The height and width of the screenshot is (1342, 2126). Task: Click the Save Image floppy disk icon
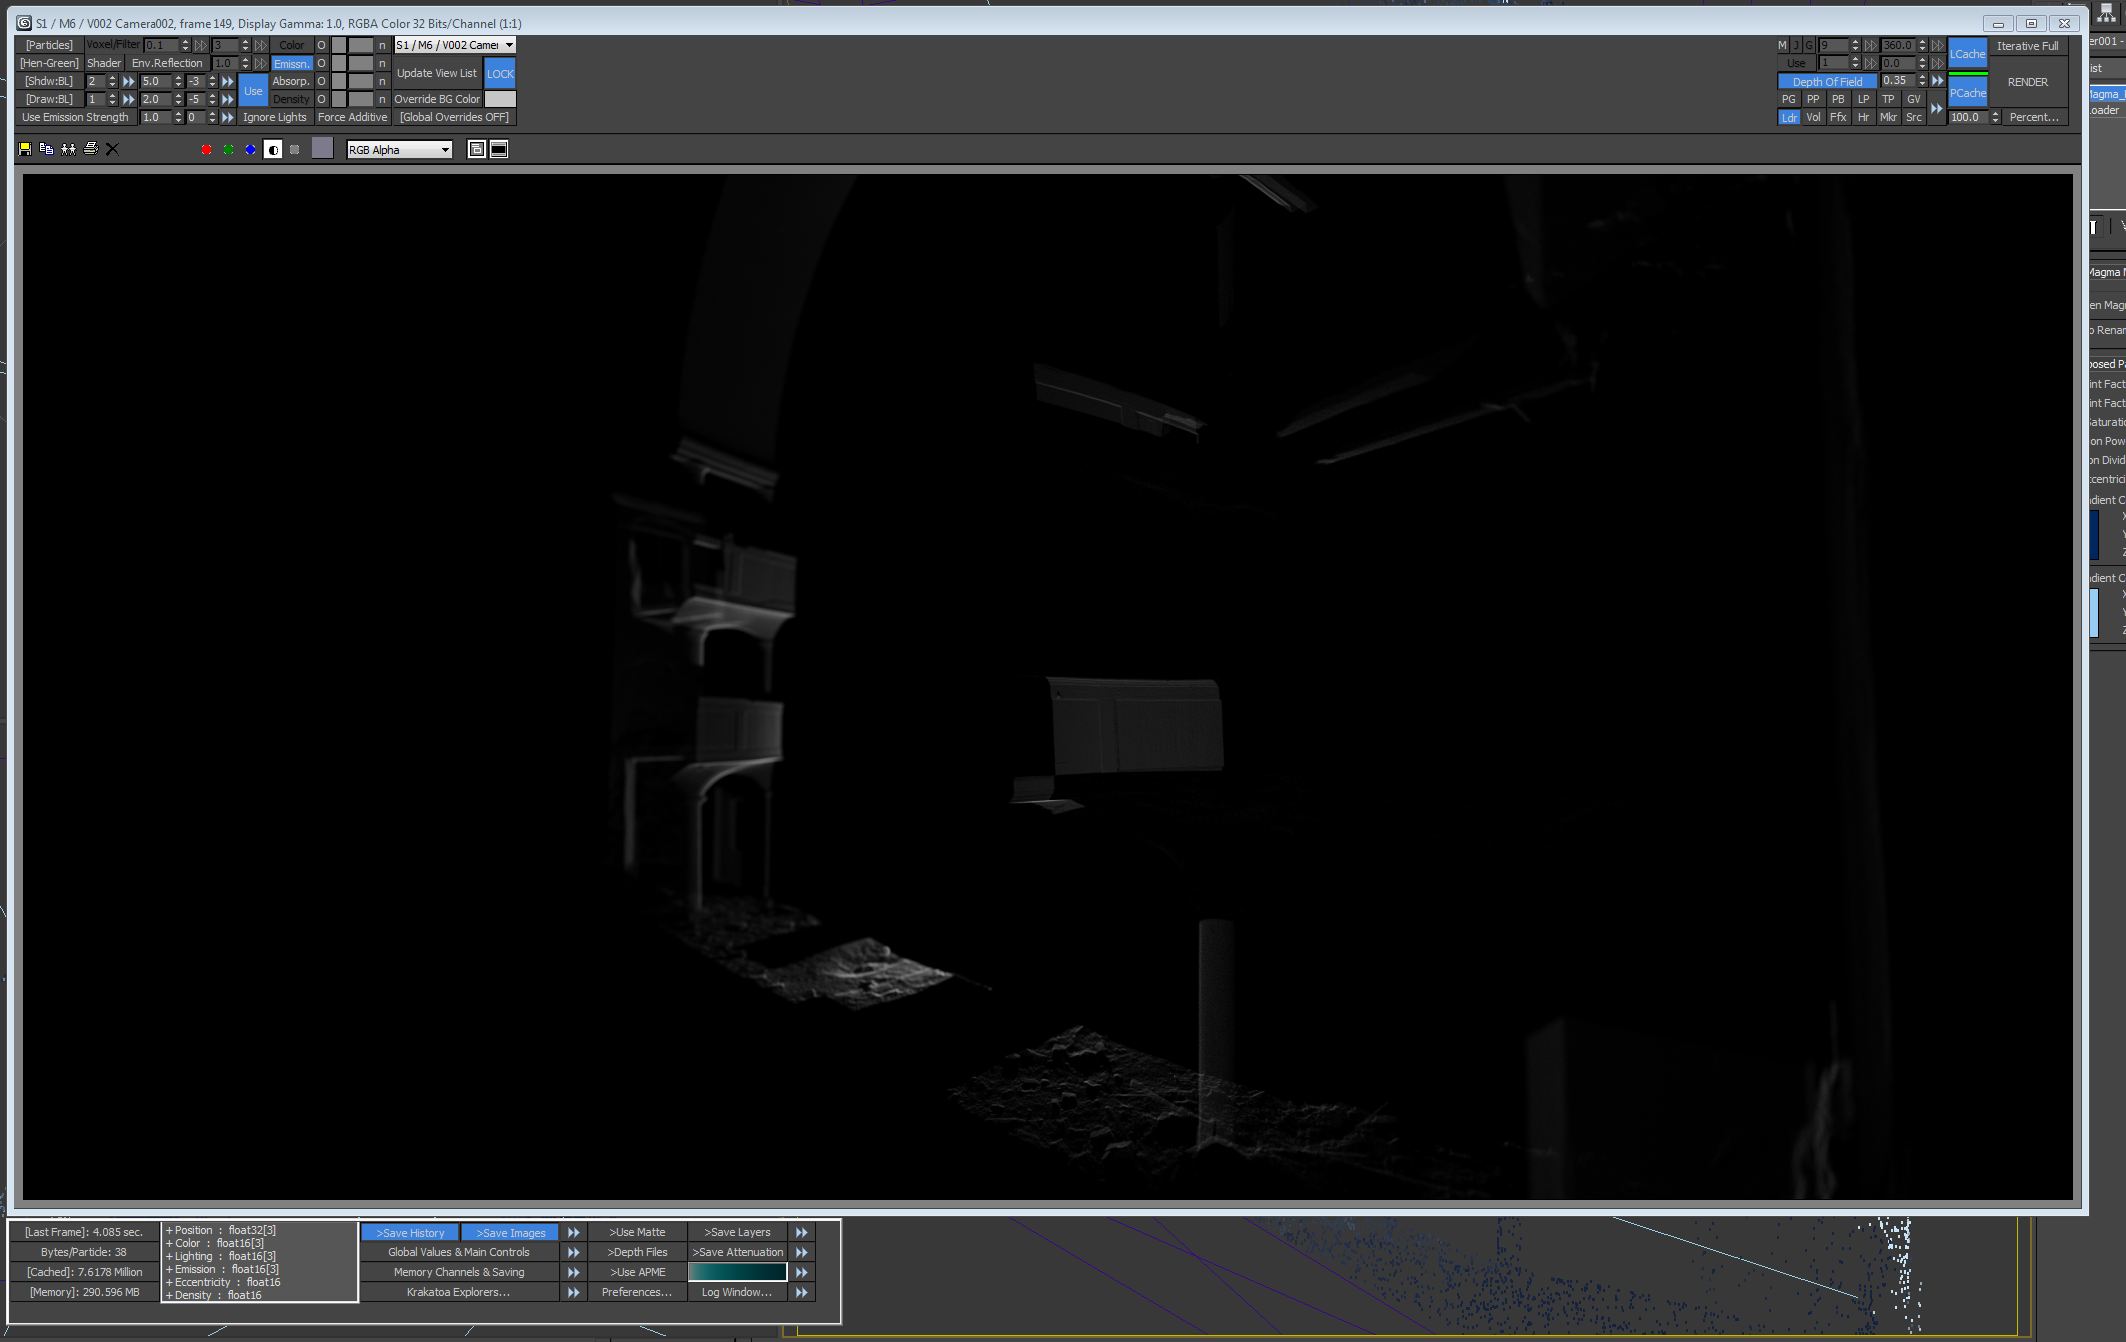point(25,149)
